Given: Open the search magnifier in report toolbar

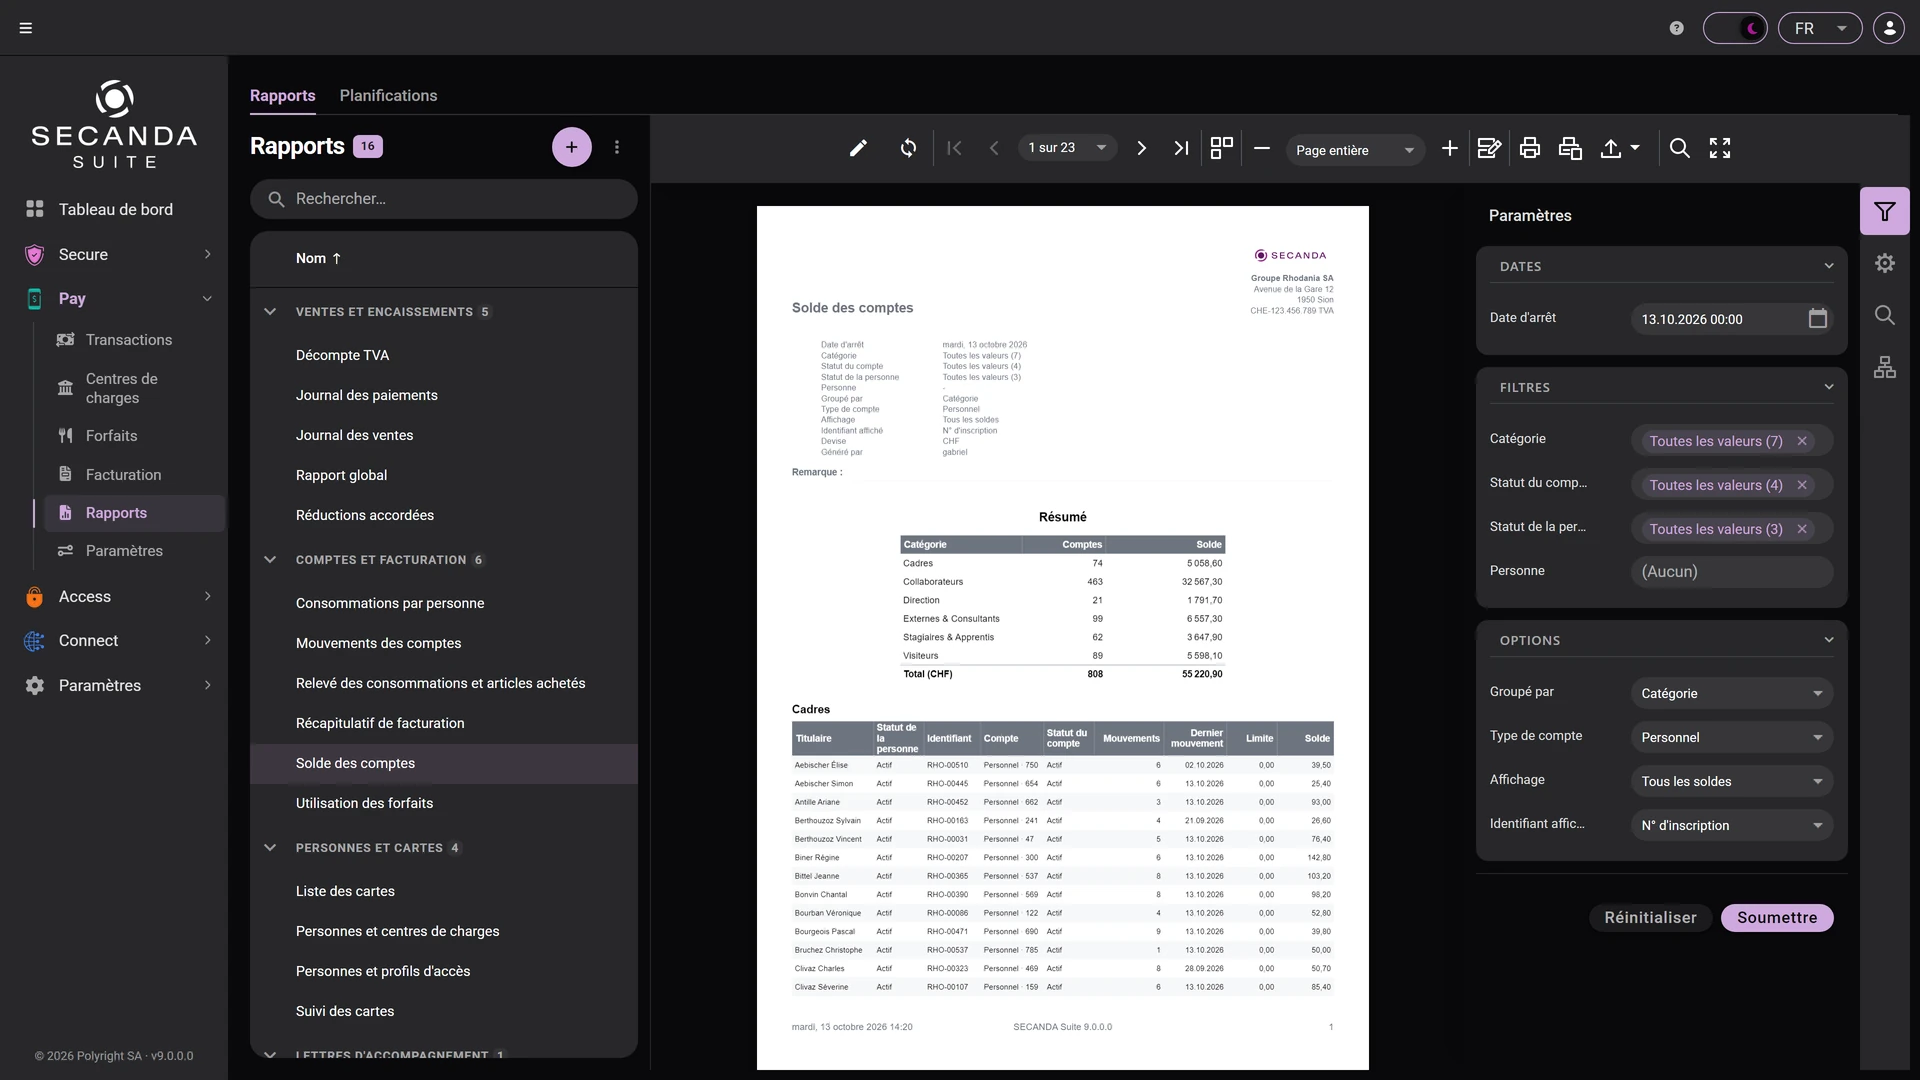Looking at the screenshot, I should click(1679, 148).
